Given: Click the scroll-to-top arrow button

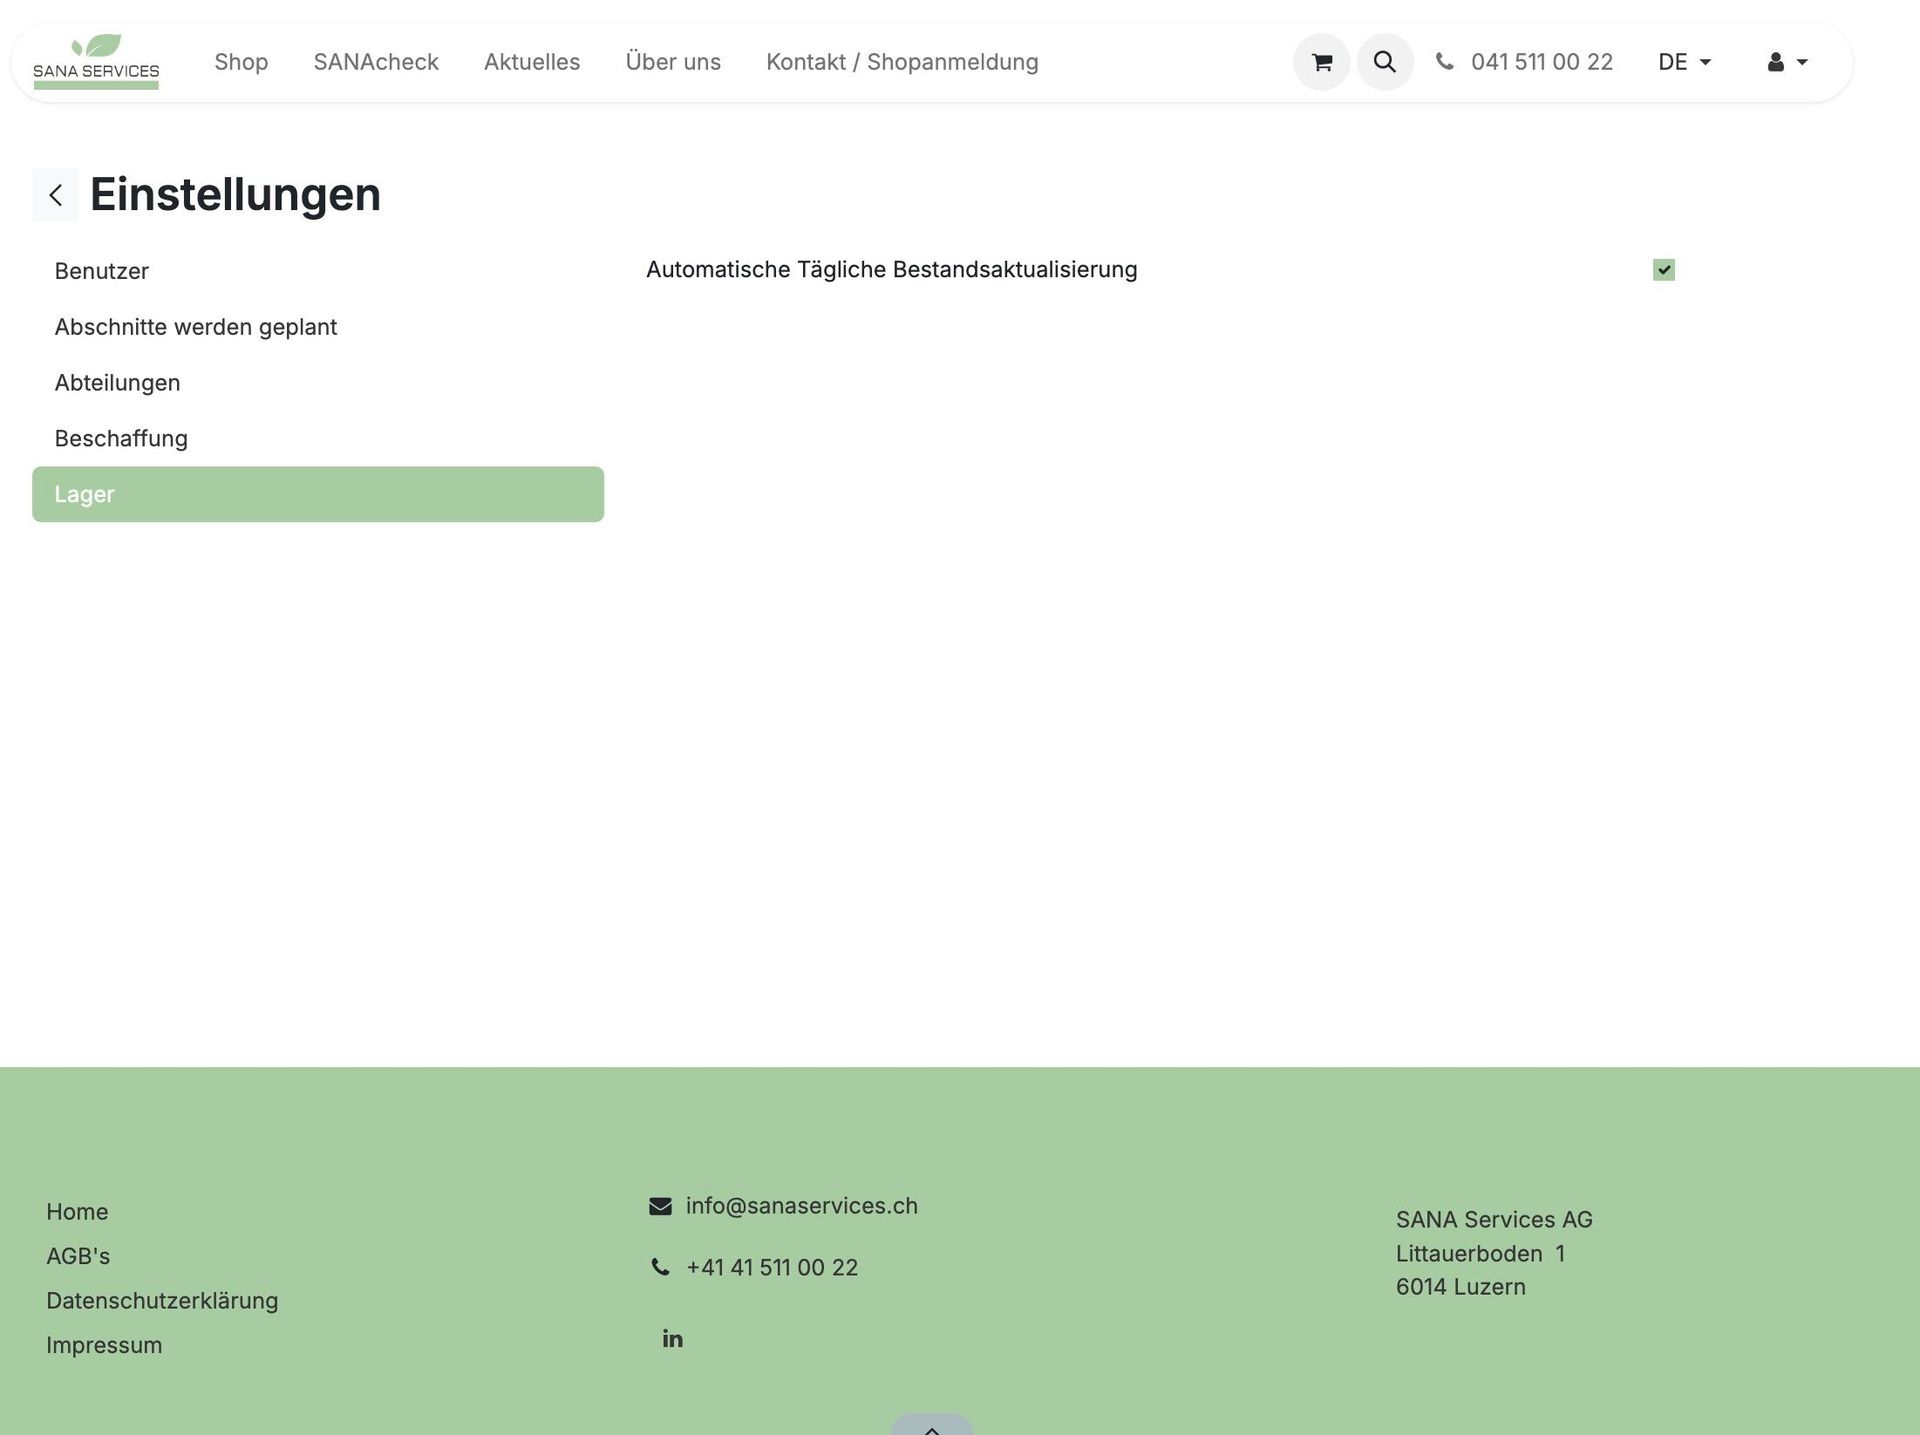Looking at the screenshot, I should coord(931,1425).
